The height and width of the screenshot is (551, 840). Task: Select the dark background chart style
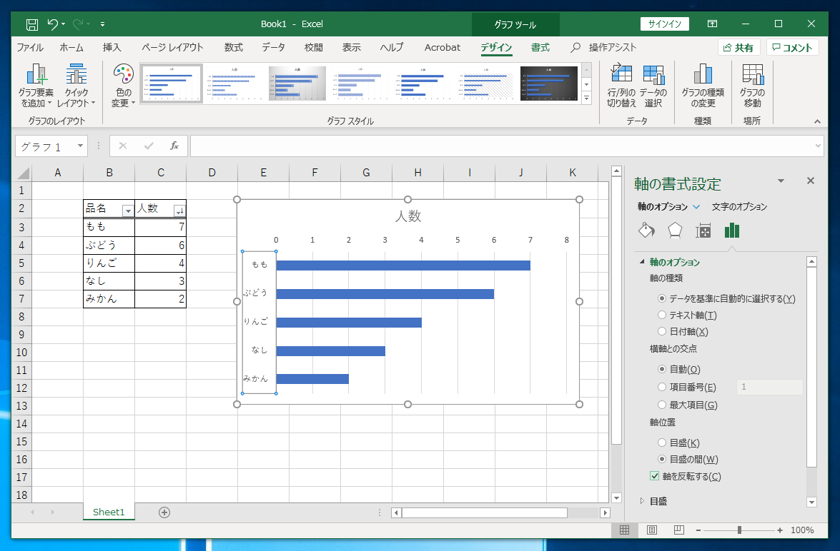549,84
